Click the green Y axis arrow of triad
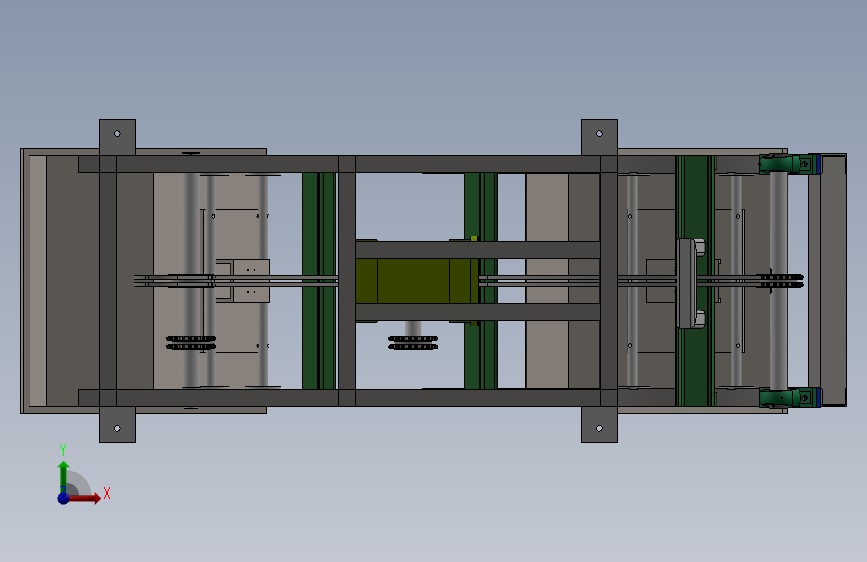Viewport: 867px width, 562px height. tap(63, 475)
